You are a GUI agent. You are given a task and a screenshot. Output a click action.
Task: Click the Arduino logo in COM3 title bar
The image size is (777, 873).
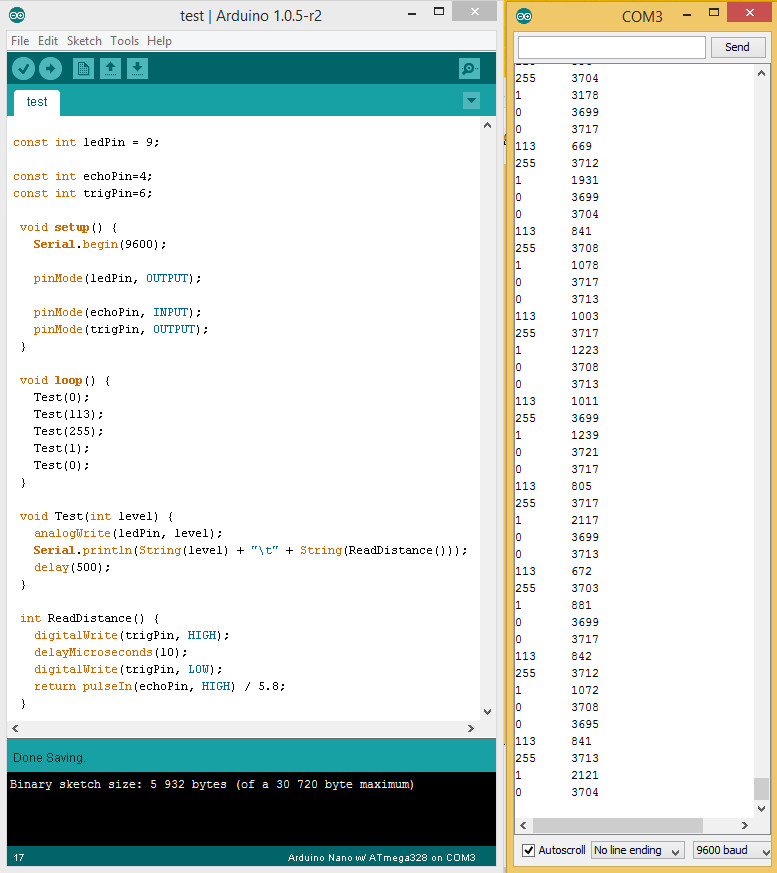[525, 16]
